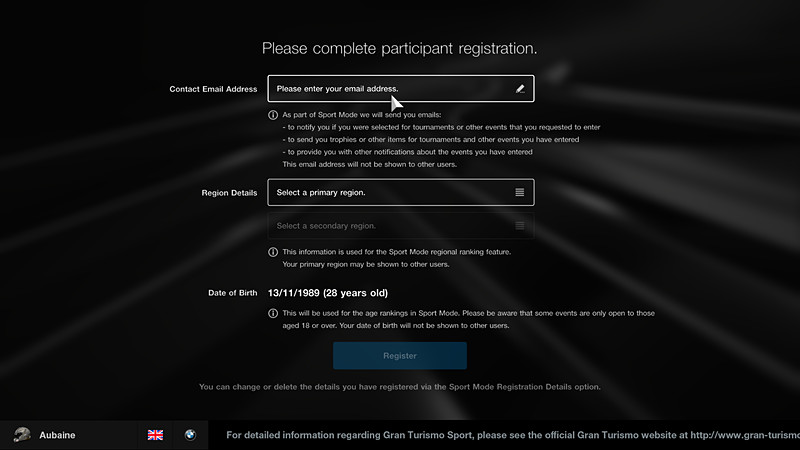
Task: Click info icon beside regional ranking note
Action: pos(273,252)
